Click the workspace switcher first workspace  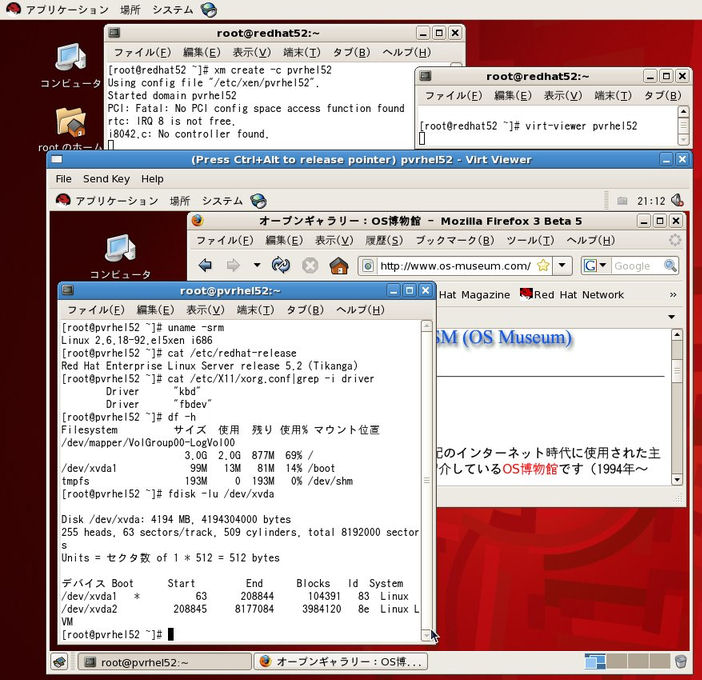[x=595, y=661]
